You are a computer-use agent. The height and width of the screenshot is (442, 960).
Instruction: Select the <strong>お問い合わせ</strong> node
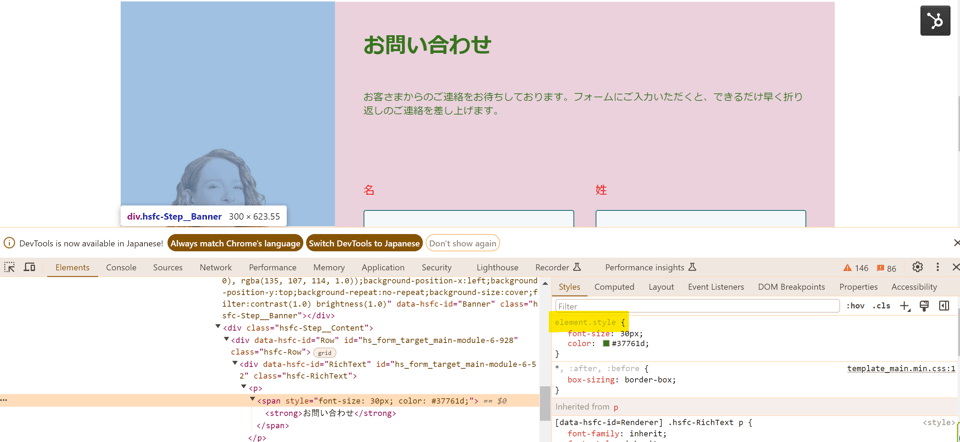pyautogui.click(x=331, y=413)
